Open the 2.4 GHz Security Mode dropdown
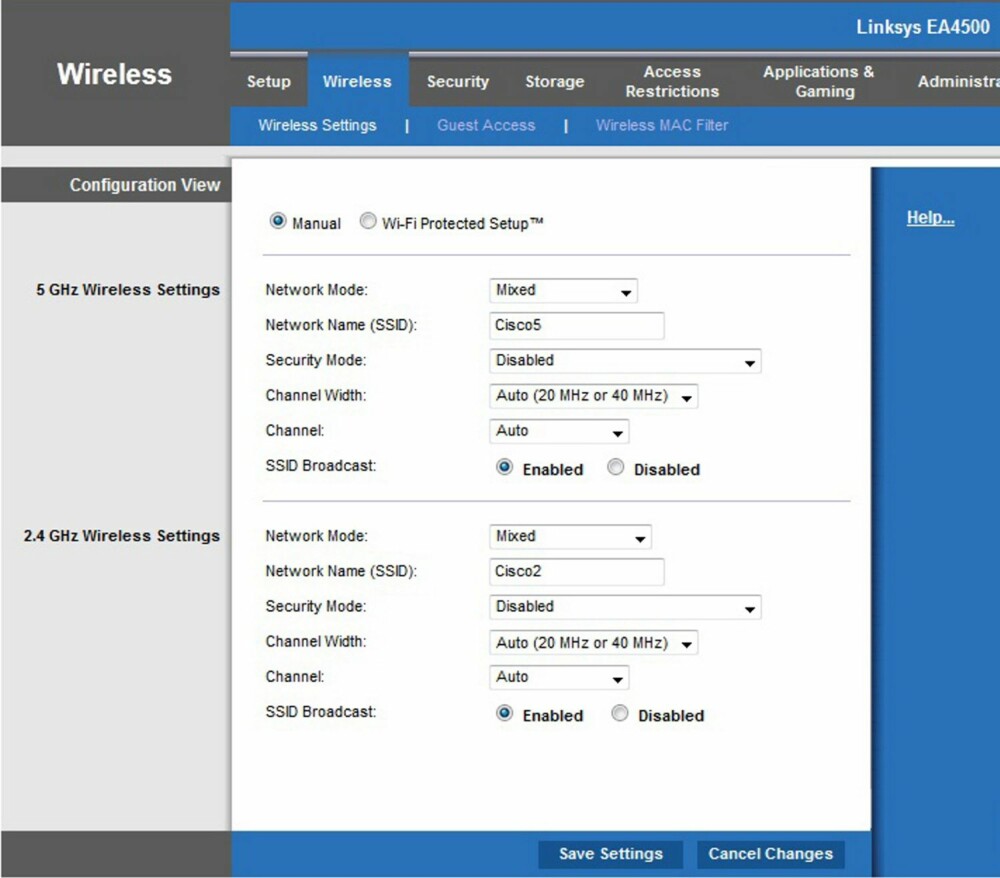 click(625, 607)
